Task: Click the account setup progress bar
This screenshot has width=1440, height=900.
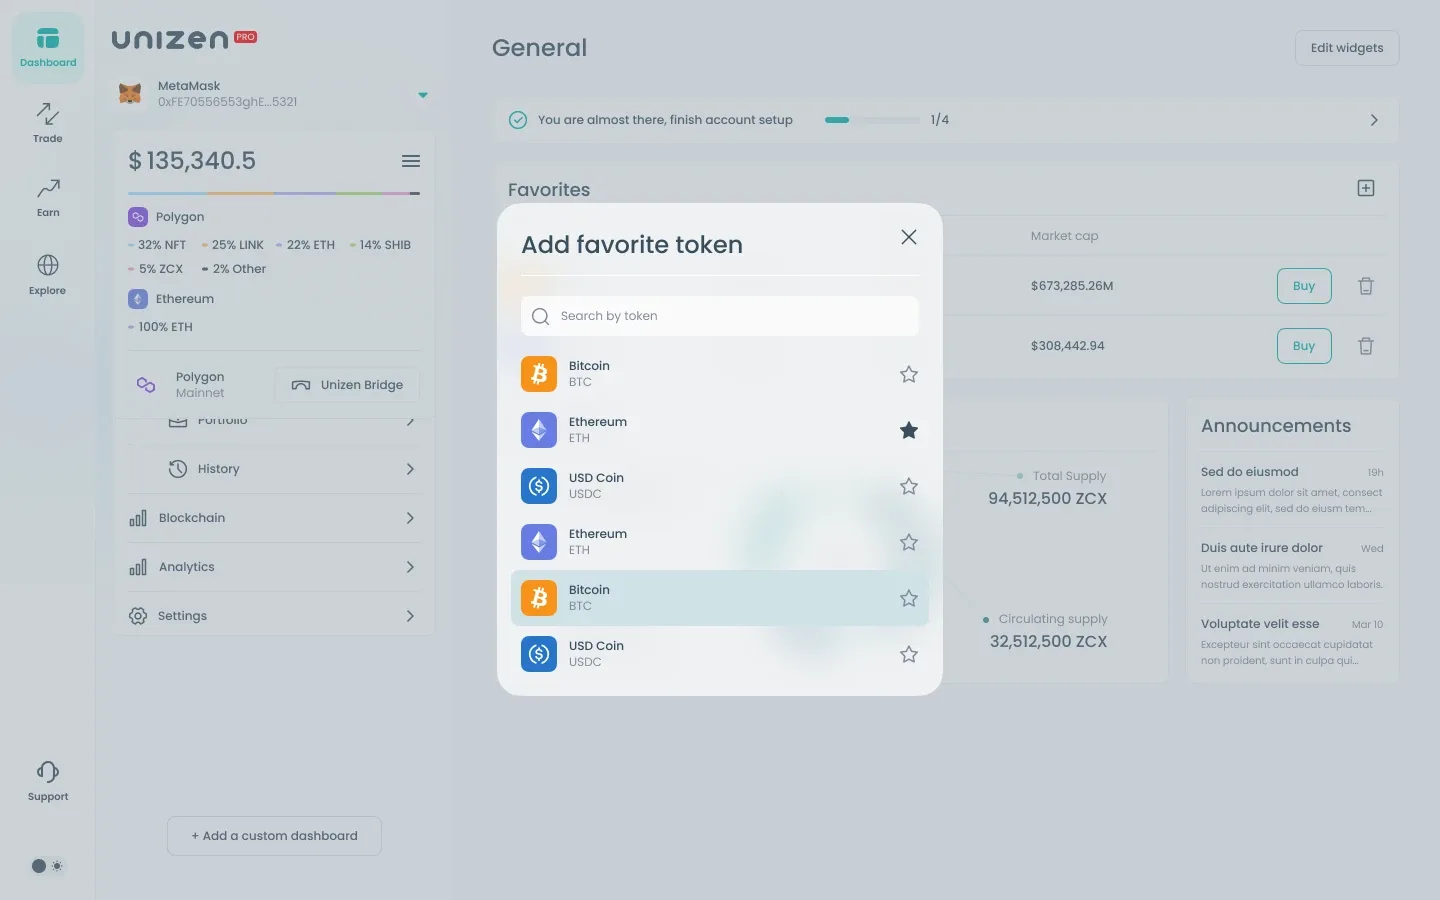Action: (872, 120)
